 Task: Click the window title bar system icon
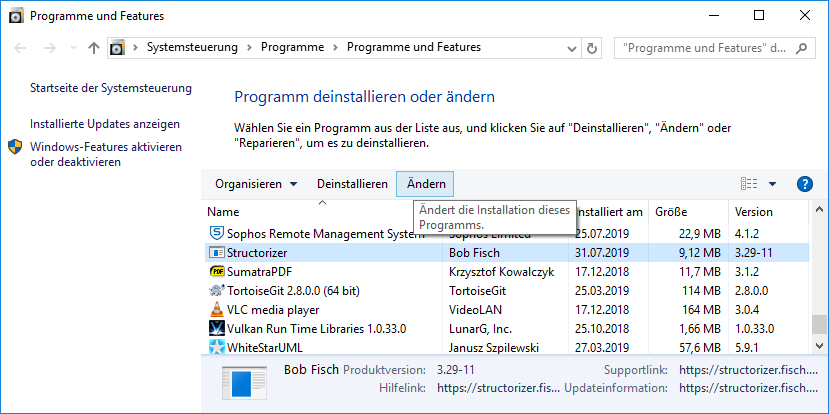(x=17, y=16)
